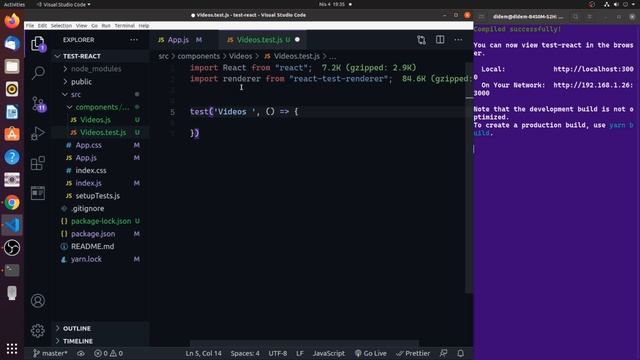Click the unsaved dot on Videos.test.js tab
Image resolution: width=640 pixels, height=360 pixels.
[297, 40]
